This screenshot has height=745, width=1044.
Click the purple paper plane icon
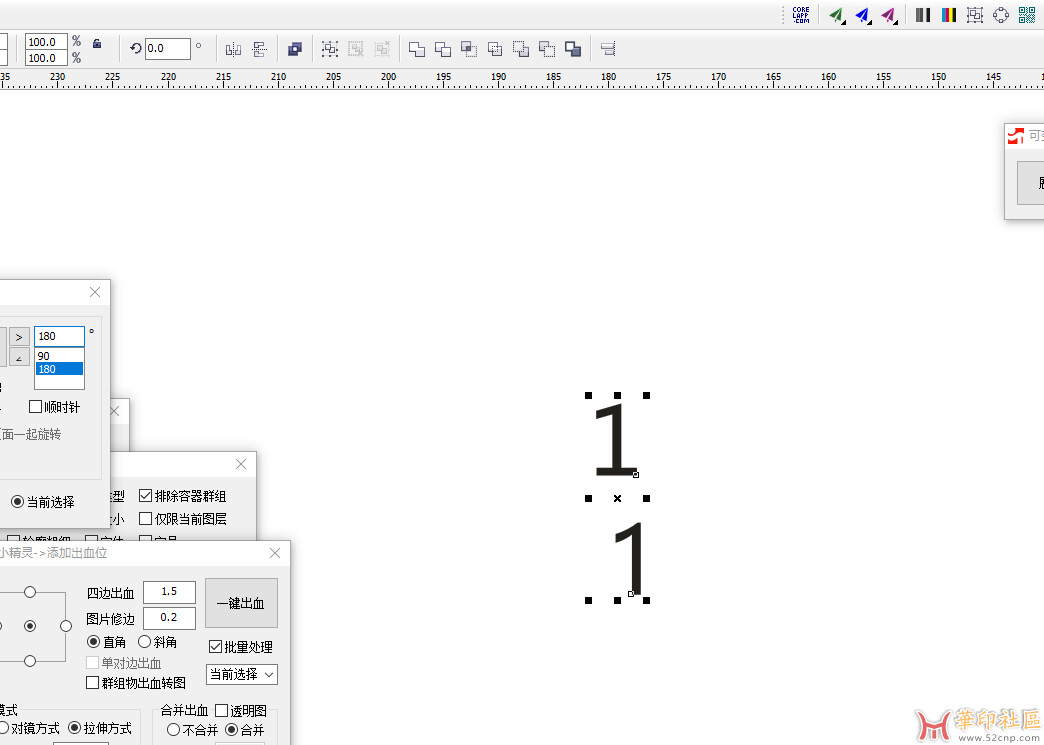(889, 15)
